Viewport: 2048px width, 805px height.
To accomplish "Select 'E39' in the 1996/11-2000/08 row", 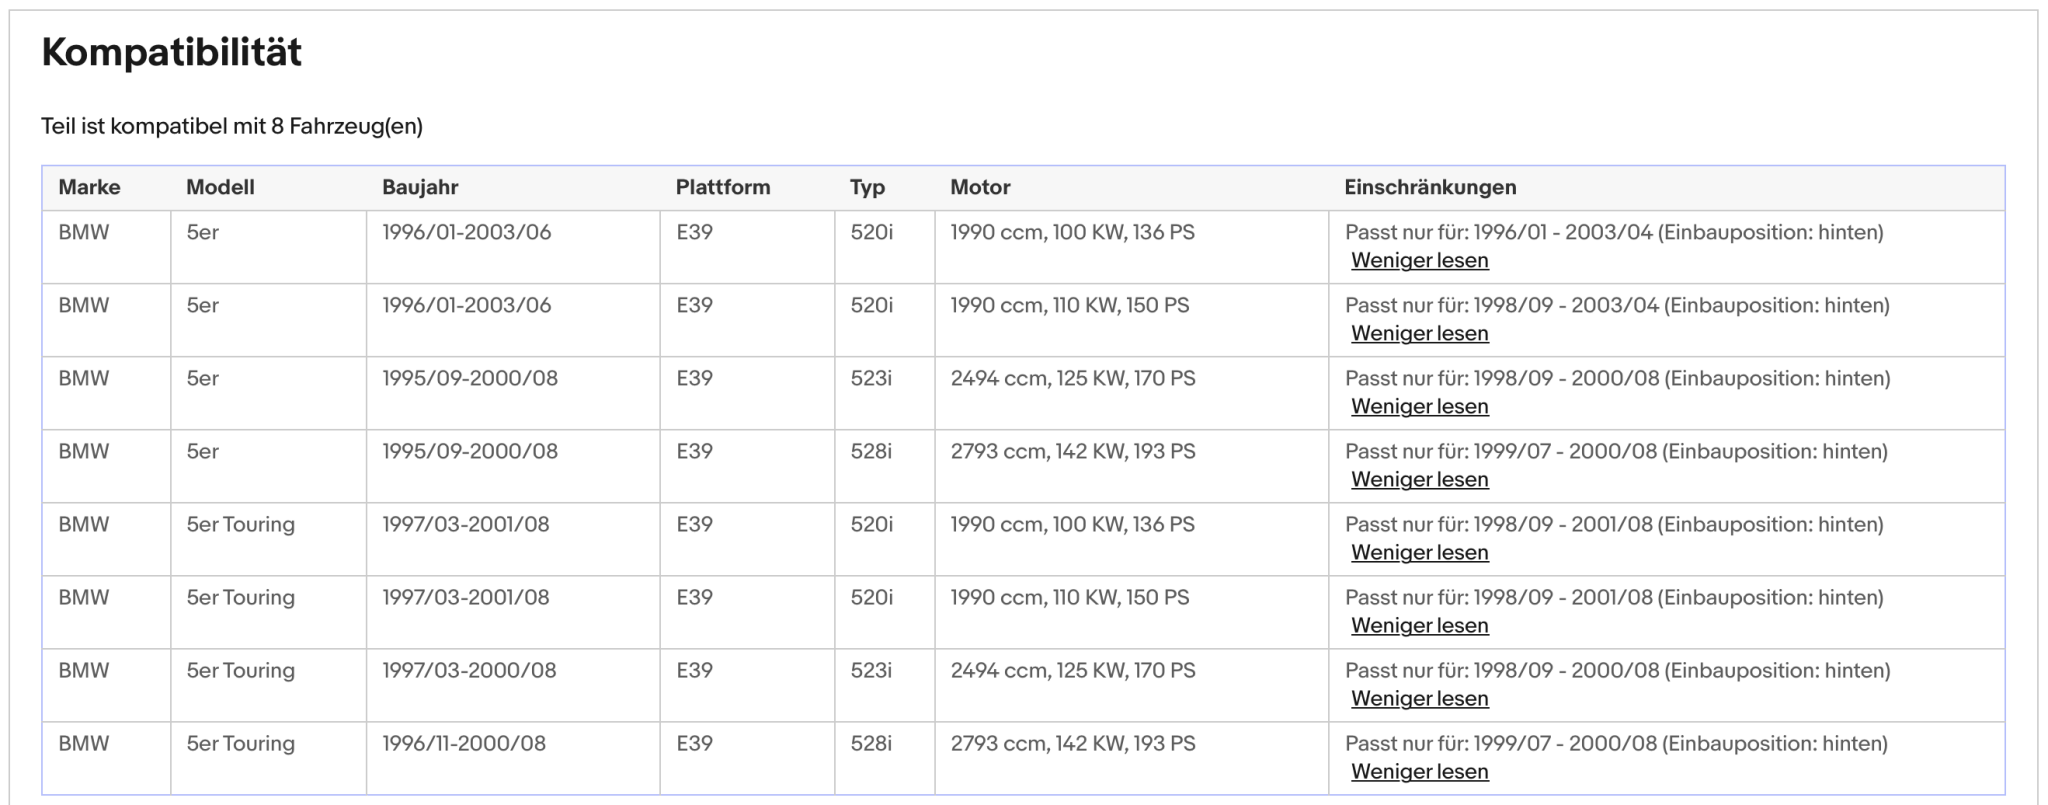I will 694,743.
